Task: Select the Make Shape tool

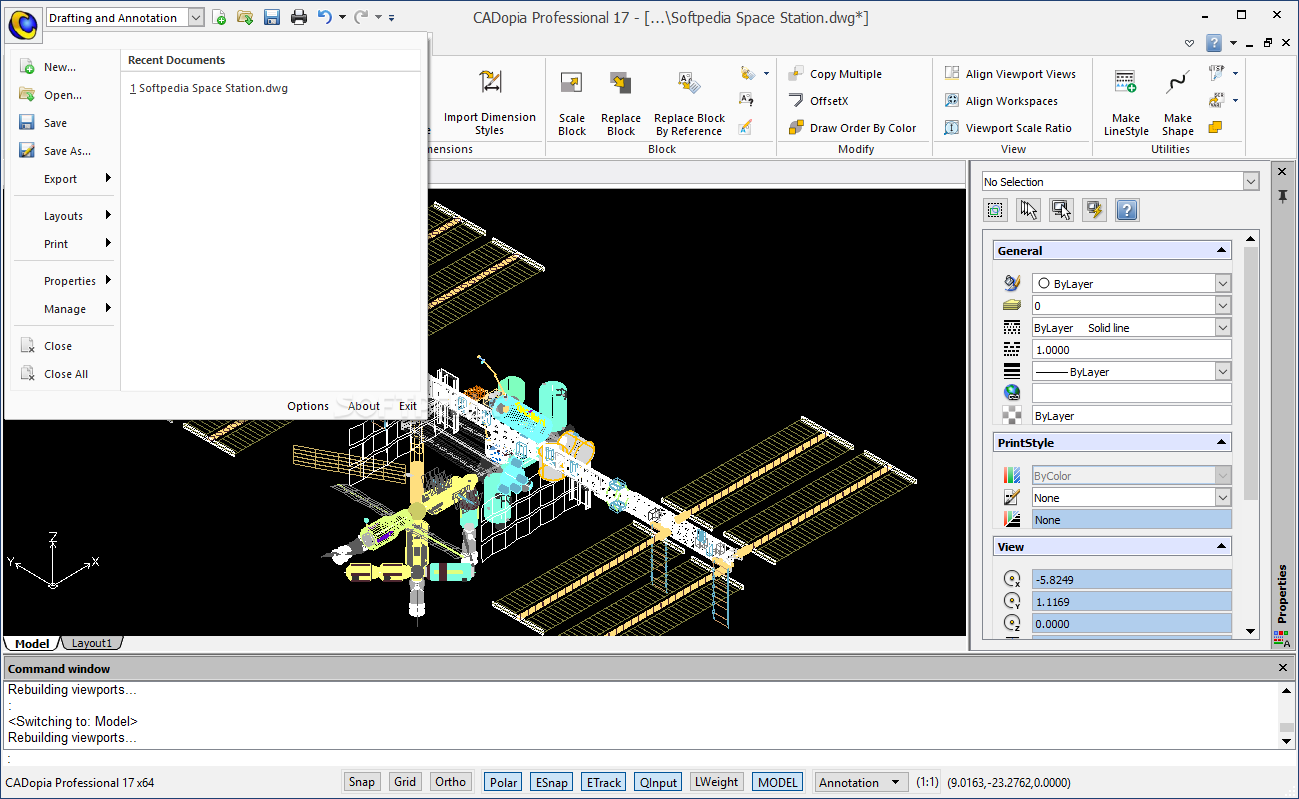Action: (x=1178, y=101)
